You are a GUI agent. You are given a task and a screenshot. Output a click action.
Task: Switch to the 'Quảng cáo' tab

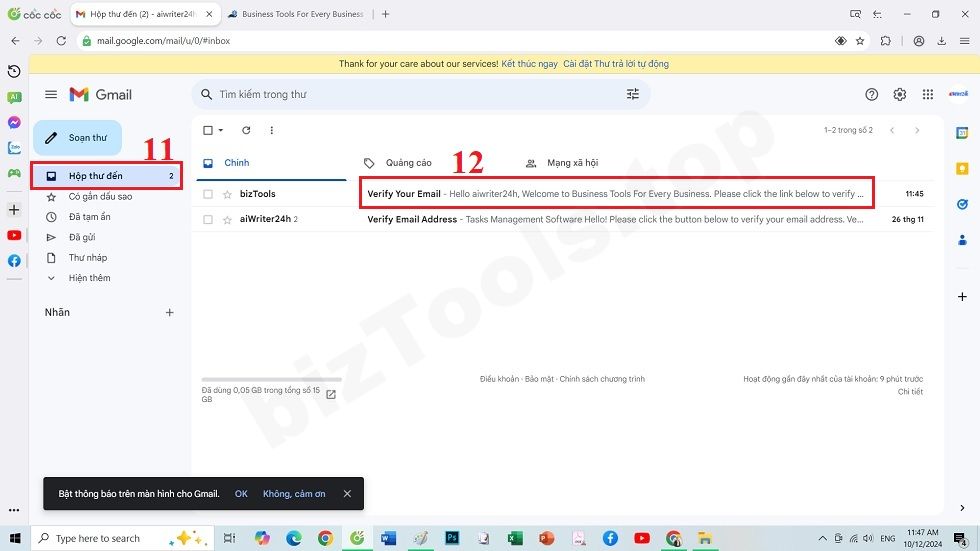coord(408,163)
